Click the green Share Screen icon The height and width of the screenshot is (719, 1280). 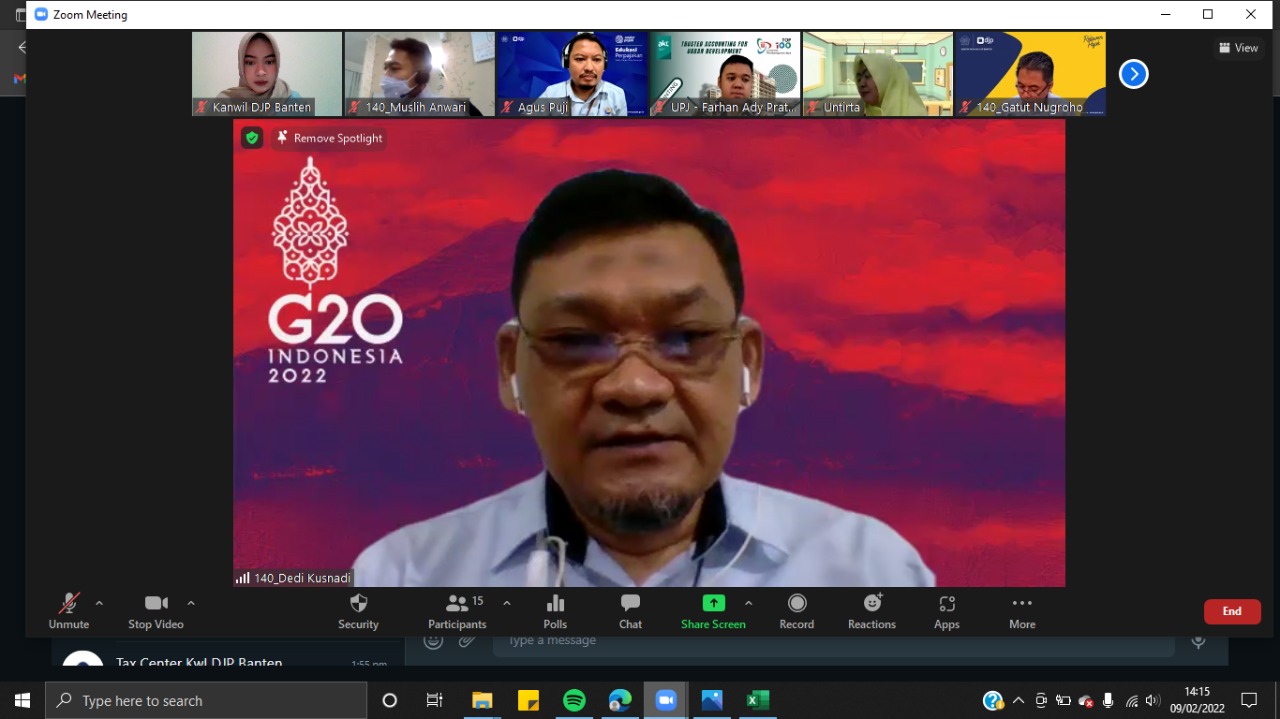pyautogui.click(x=713, y=603)
